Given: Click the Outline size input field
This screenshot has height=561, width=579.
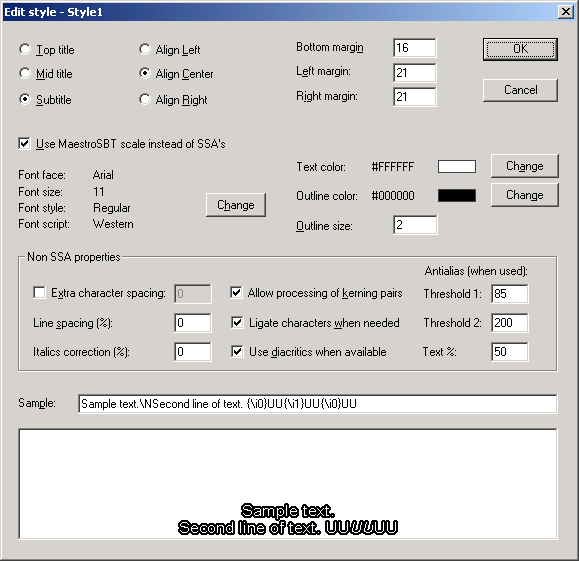Looking at the screenshot, I should (415, 225).
